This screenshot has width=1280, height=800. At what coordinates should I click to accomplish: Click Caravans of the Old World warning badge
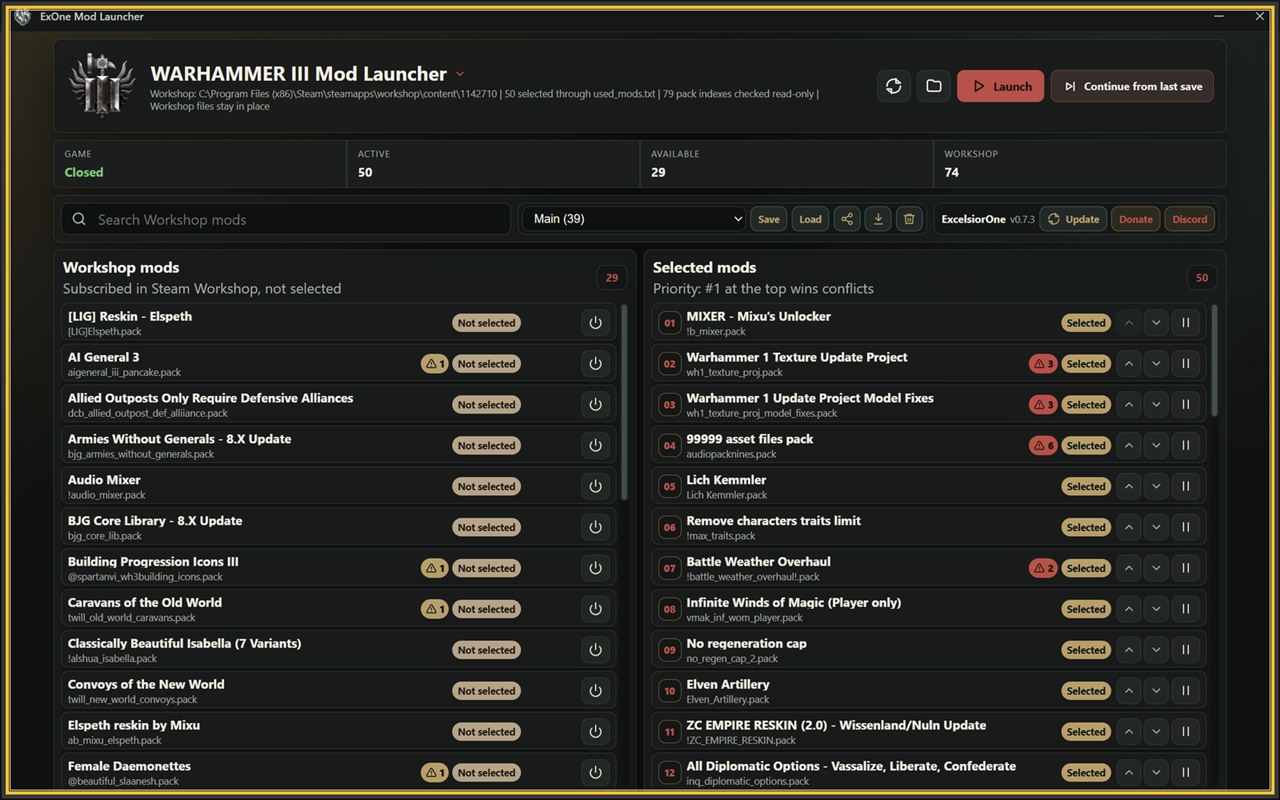[x=435, y=609]
